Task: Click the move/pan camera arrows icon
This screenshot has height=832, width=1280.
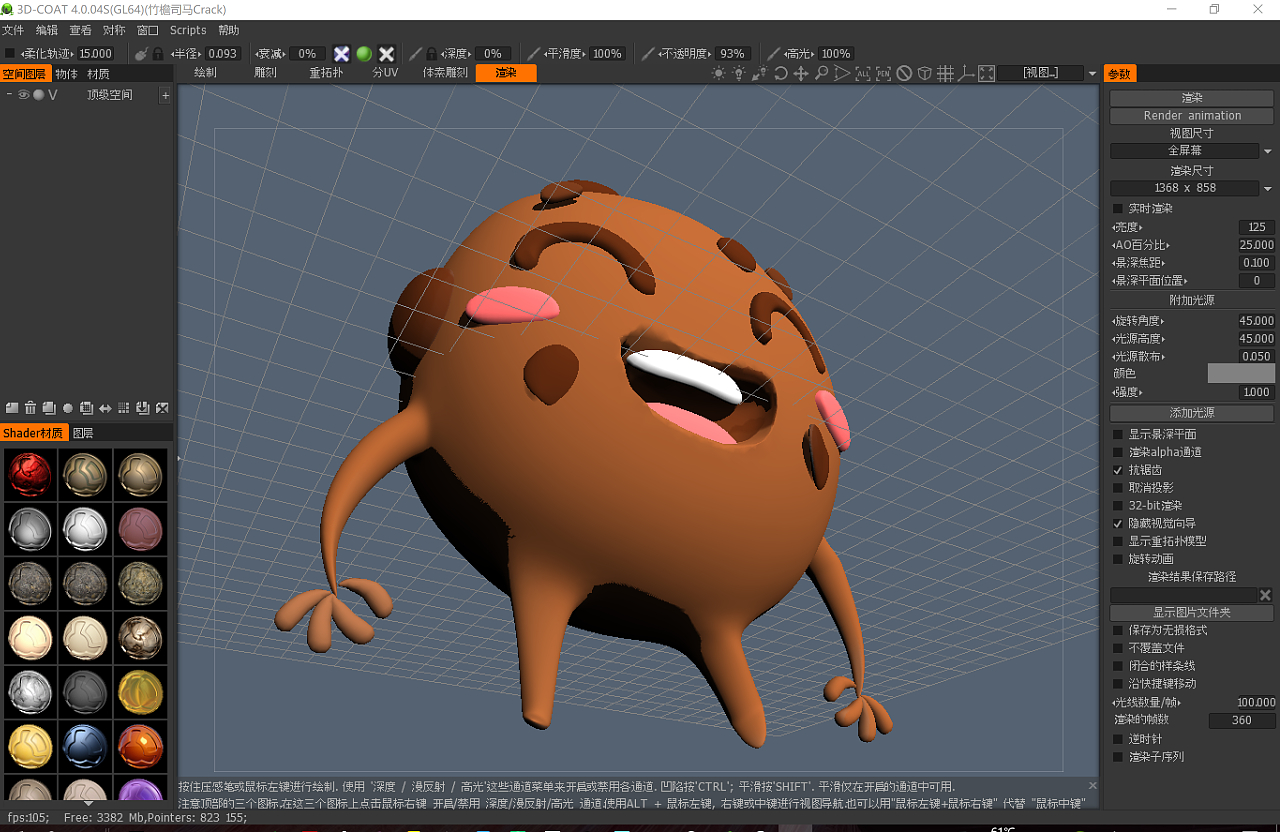Action: [x=801, y=73]
